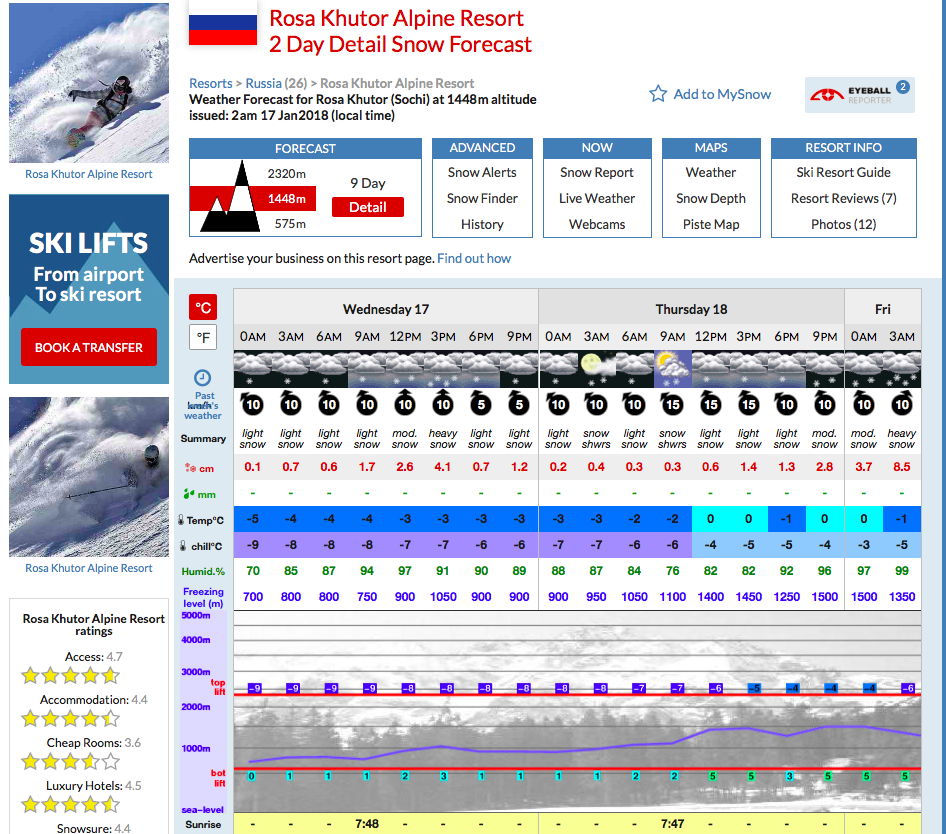946x834 pixels.
Task: Open Resort Reviews (7)
Action: coord(843,199)
